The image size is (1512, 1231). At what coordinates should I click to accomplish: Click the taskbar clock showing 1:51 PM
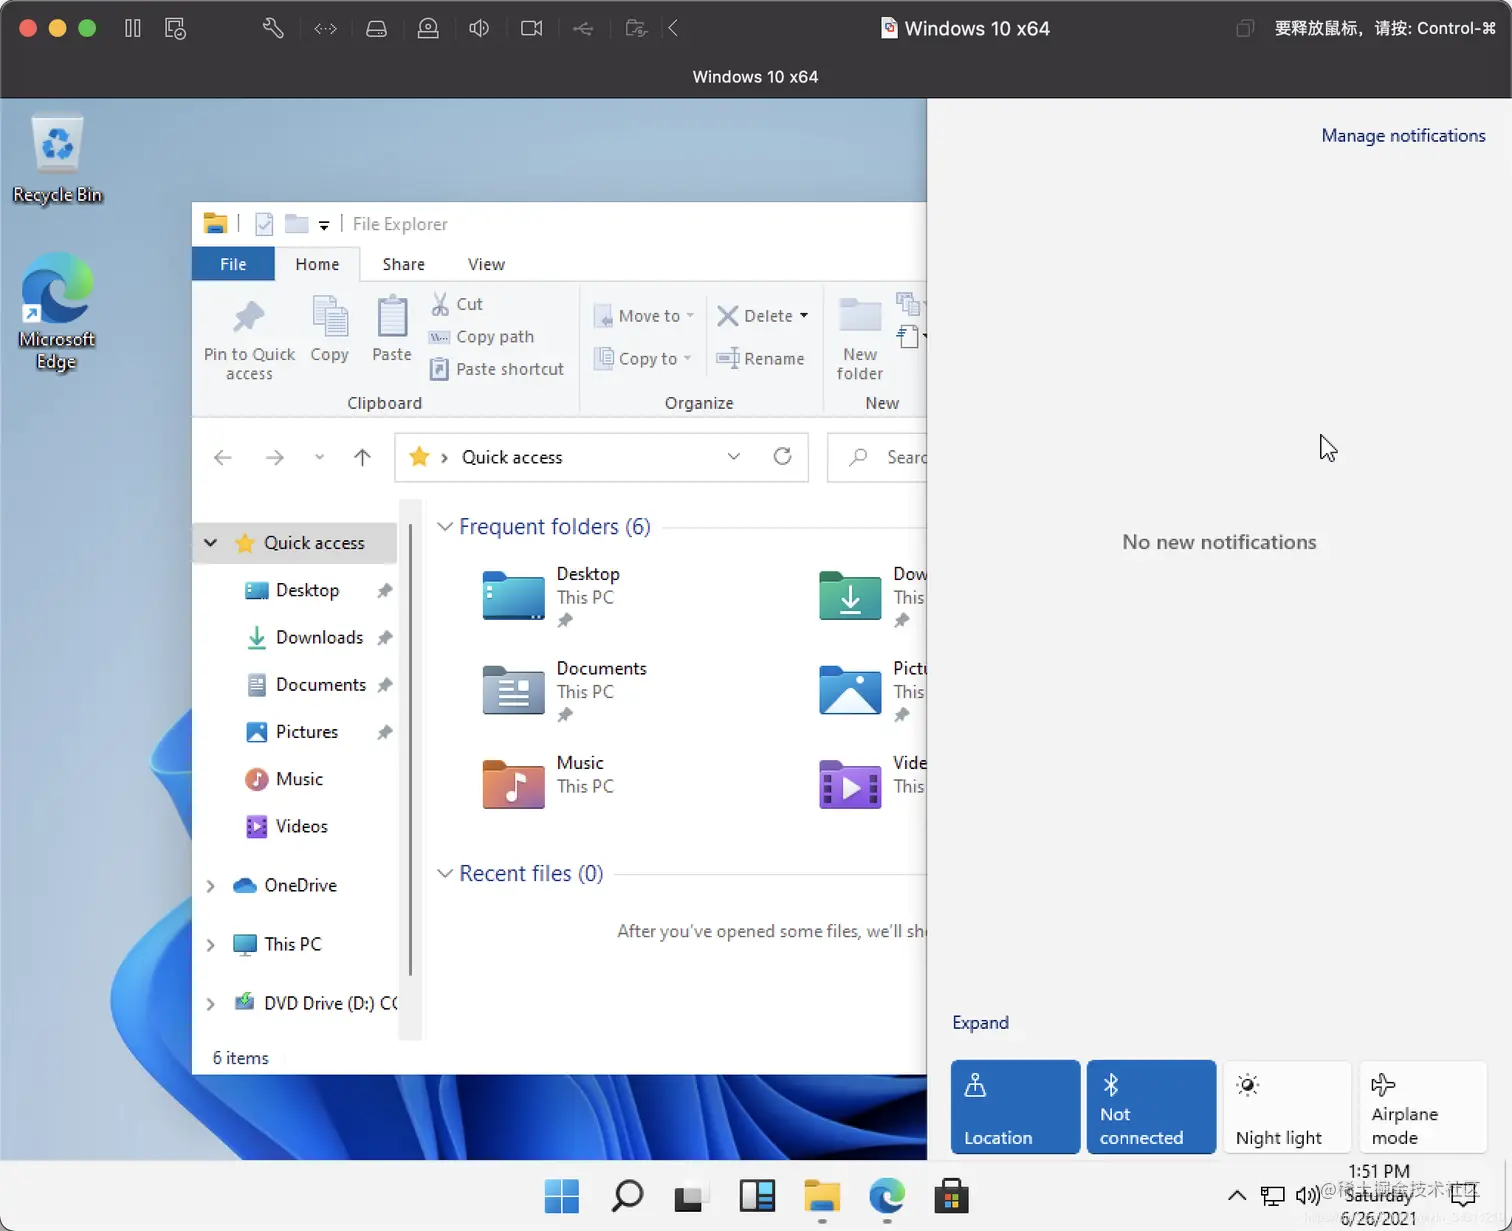pyautogui.click(x=1379, y=1195)
